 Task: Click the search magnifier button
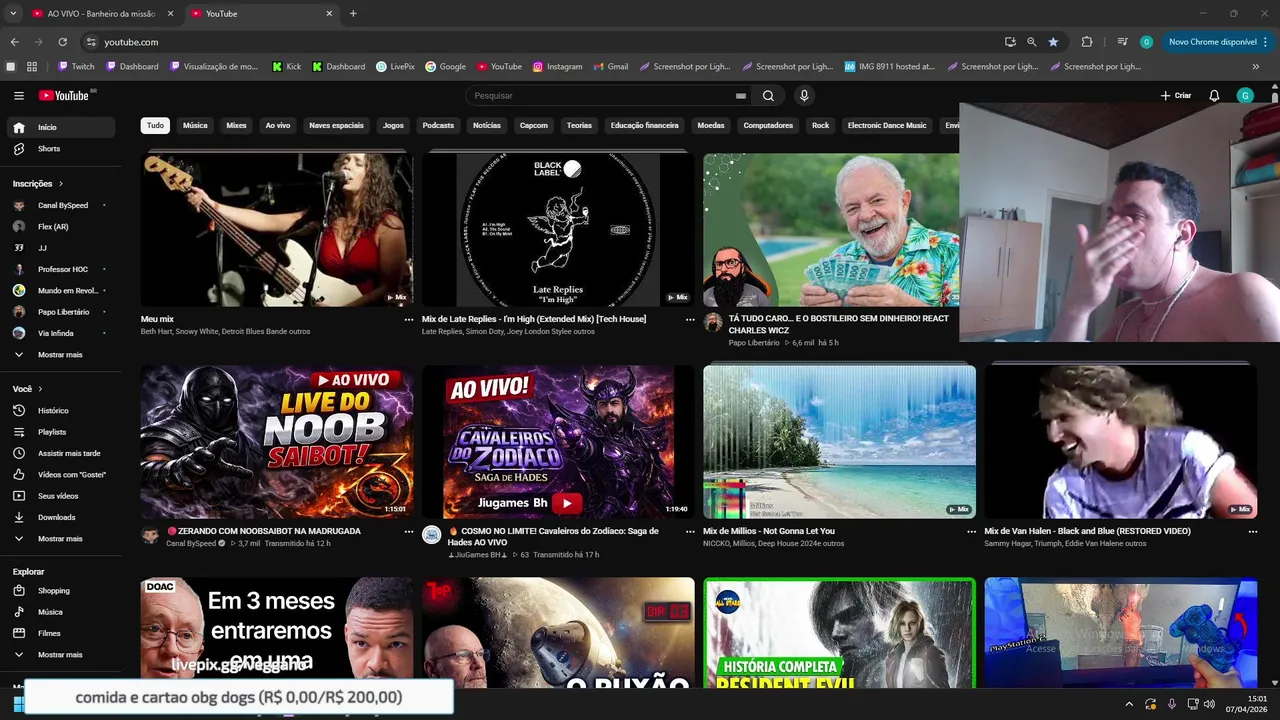pyautogui.click(x=768, y=96)
